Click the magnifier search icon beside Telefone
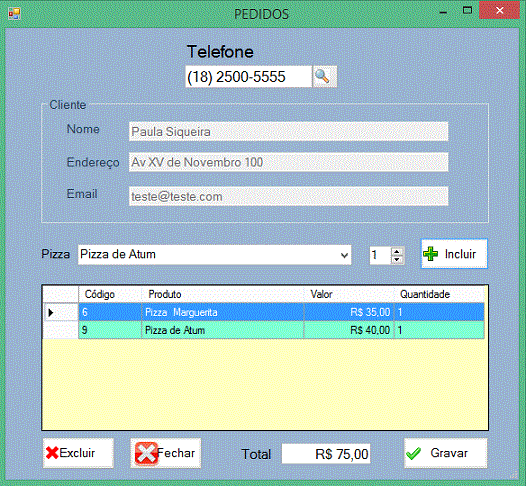This screenshot has height=486, width=526. coord(324,77)
